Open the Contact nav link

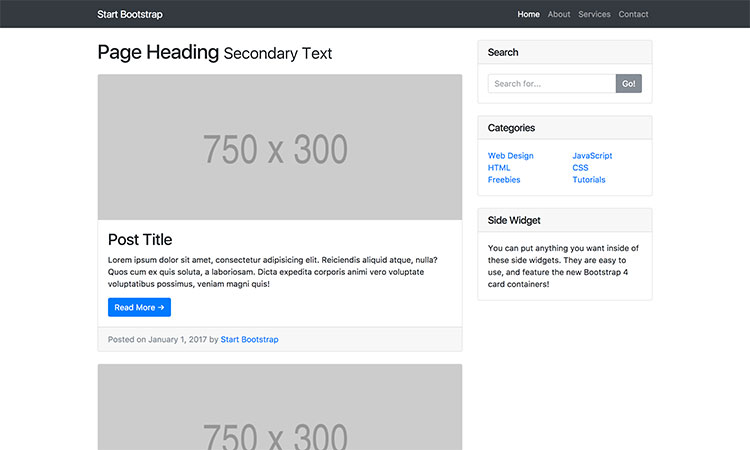pyautogui.click(x=633, y=14)
